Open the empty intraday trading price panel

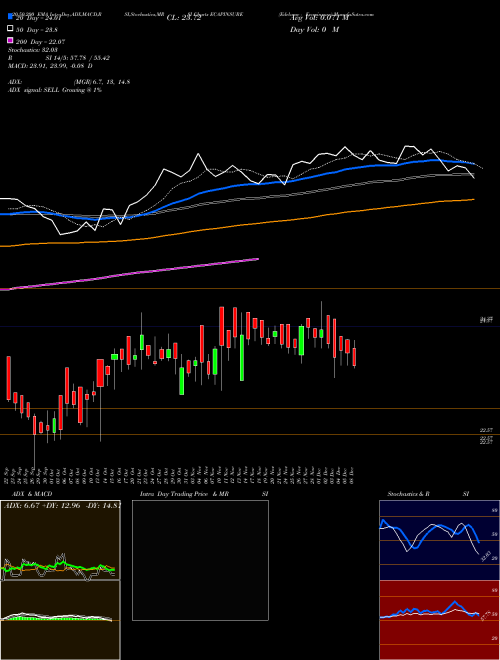pyautogui.click(x=200, y=560)
